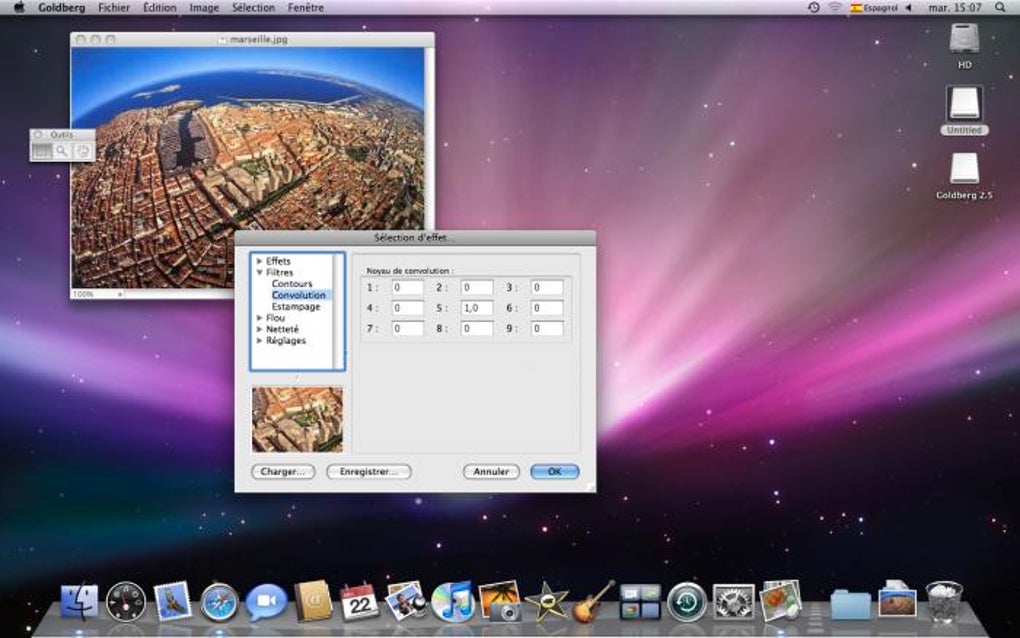Collapse the Filtres category triangle
The image size is (1020, 638).
pos(260,272)
